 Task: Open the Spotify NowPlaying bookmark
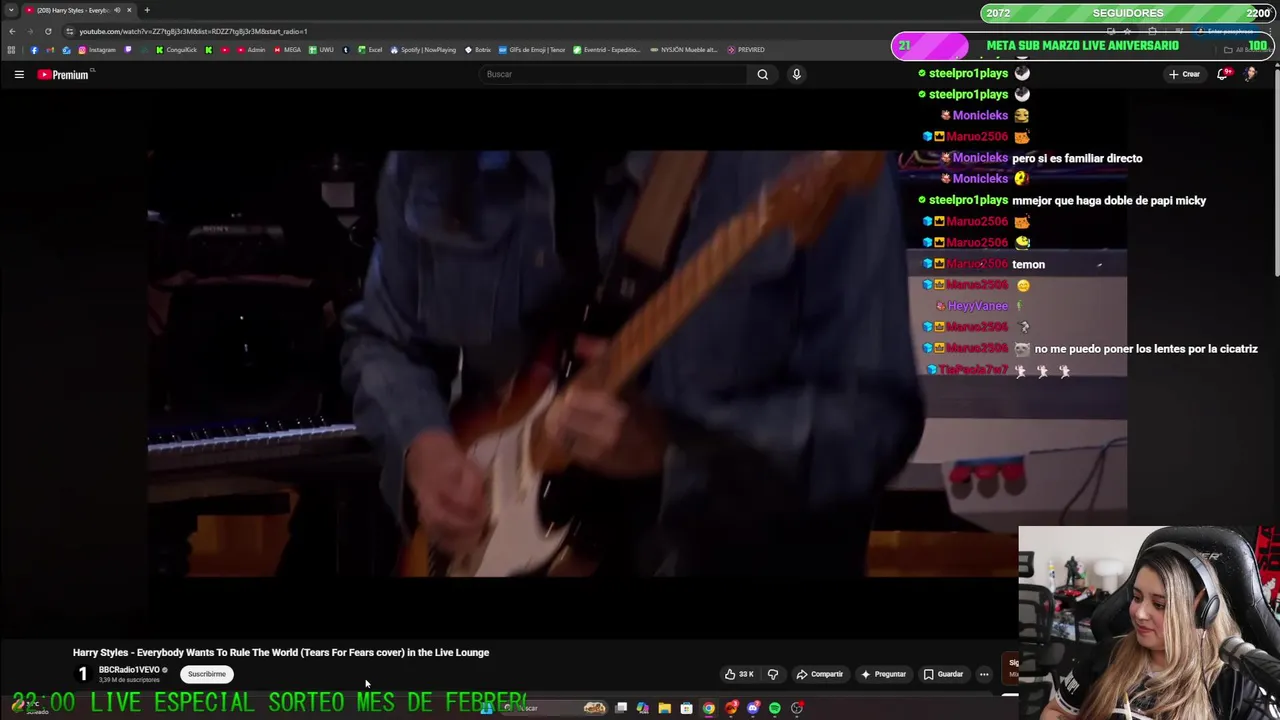click(x=423, y=50)
